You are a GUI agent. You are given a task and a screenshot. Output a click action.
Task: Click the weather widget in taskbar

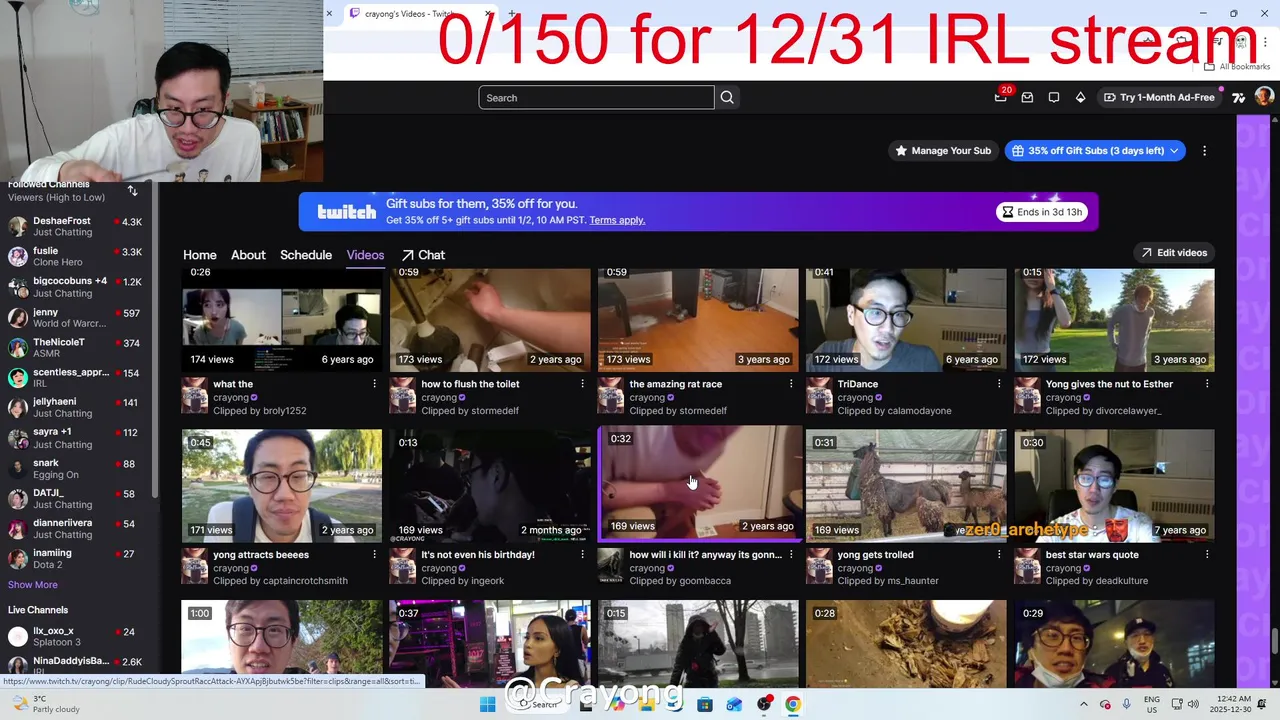(x=45, y=704)
